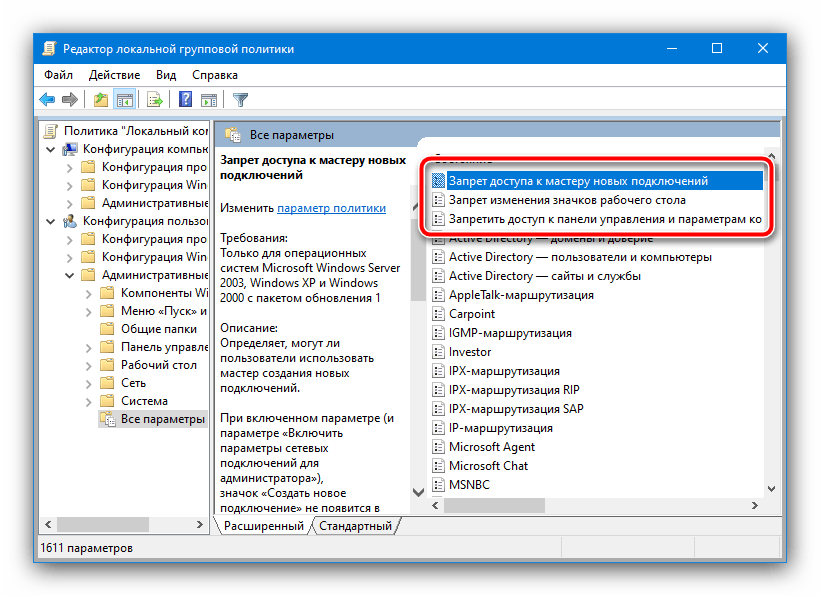
Task: Click the folder icon of Рабочий стол
Action: tap(107, 365)
